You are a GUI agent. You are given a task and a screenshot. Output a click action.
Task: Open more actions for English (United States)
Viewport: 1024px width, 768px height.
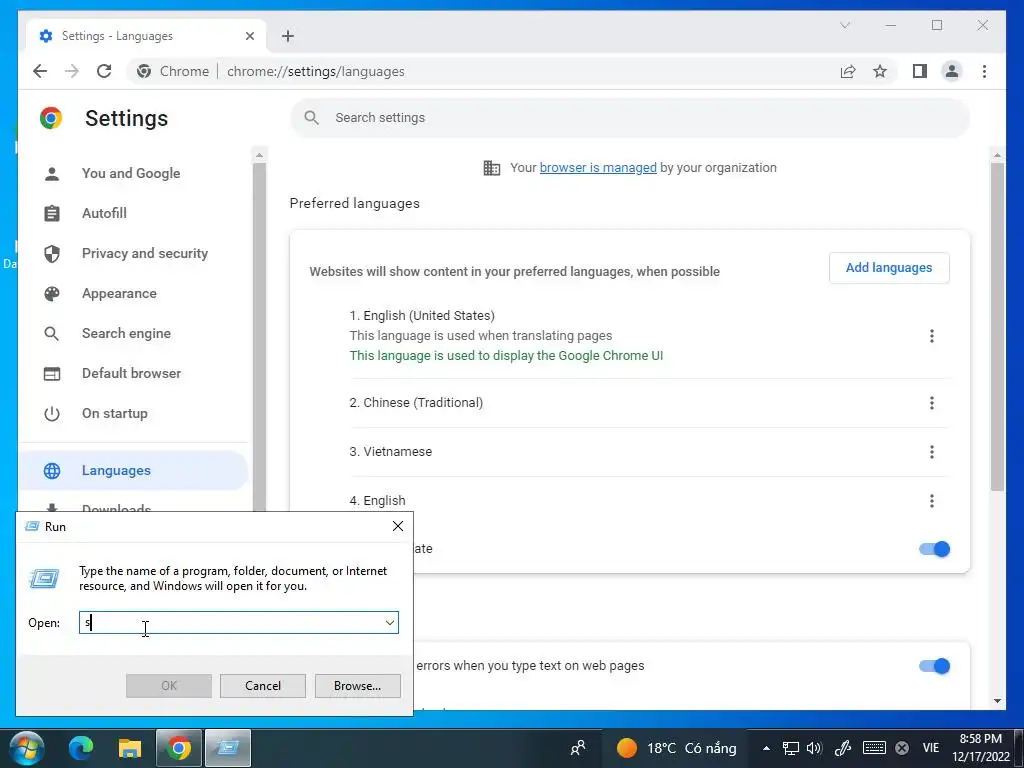coord(931,336)
